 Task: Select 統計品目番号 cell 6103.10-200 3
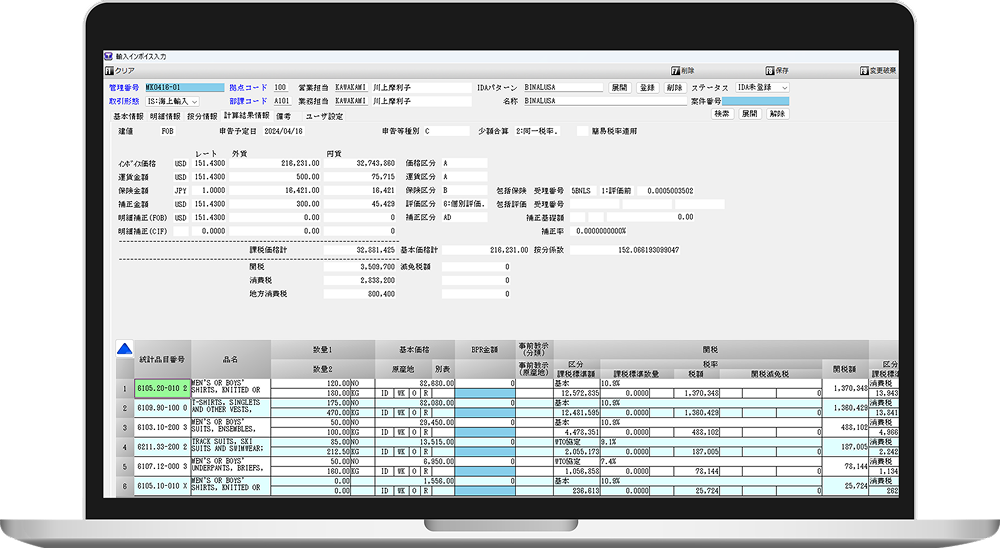pyautogui.click(x=162, y=427)
